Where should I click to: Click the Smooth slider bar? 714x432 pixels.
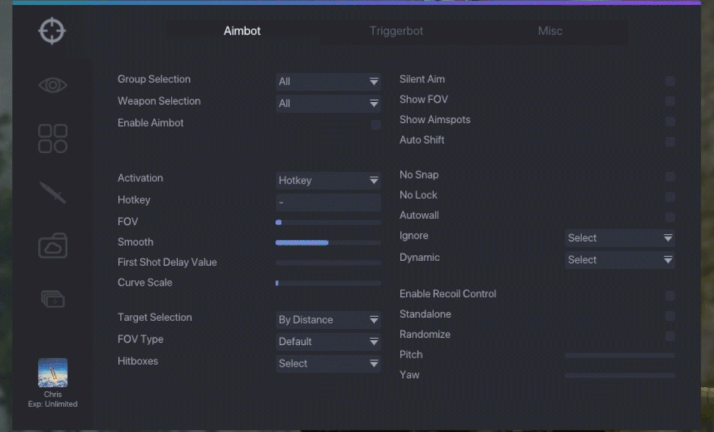click(328, 242)
